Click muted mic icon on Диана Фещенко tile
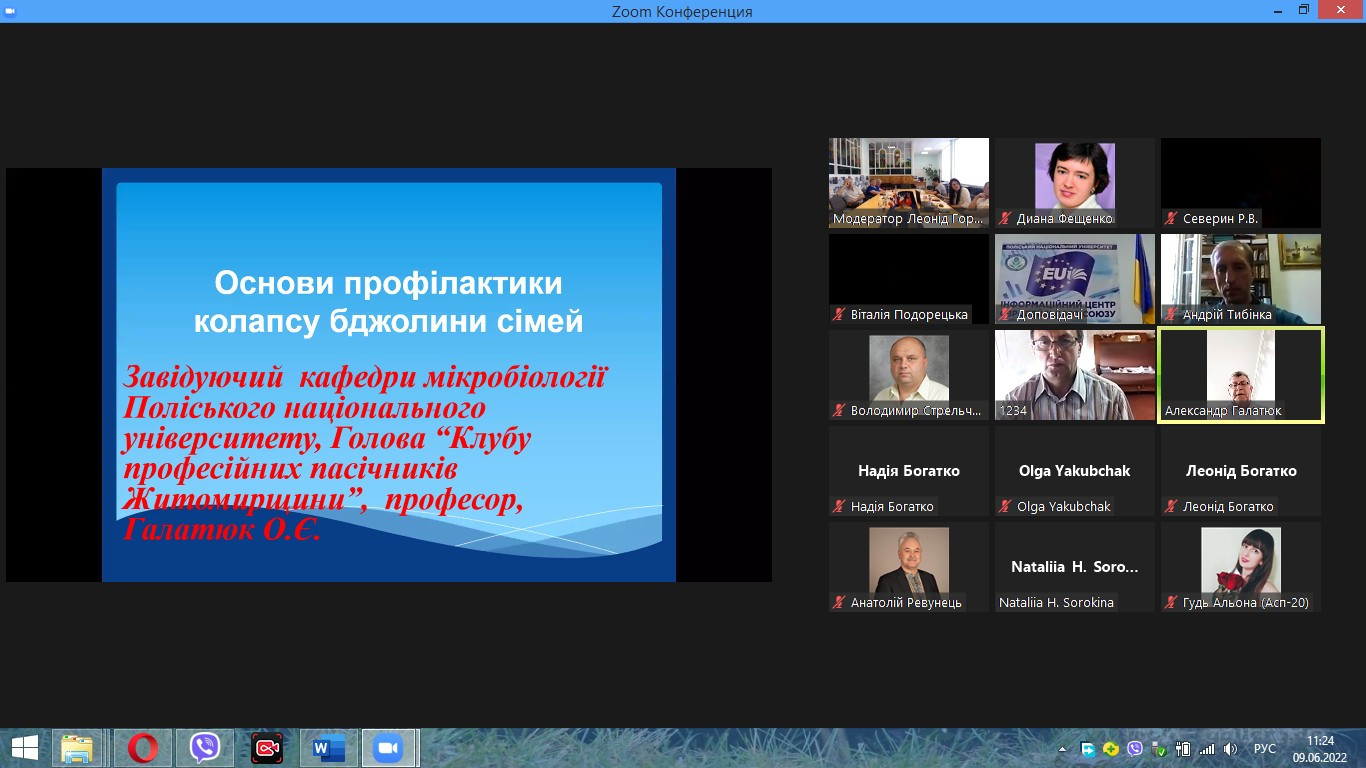The image size is (1366, 768). pos(1005,219)
